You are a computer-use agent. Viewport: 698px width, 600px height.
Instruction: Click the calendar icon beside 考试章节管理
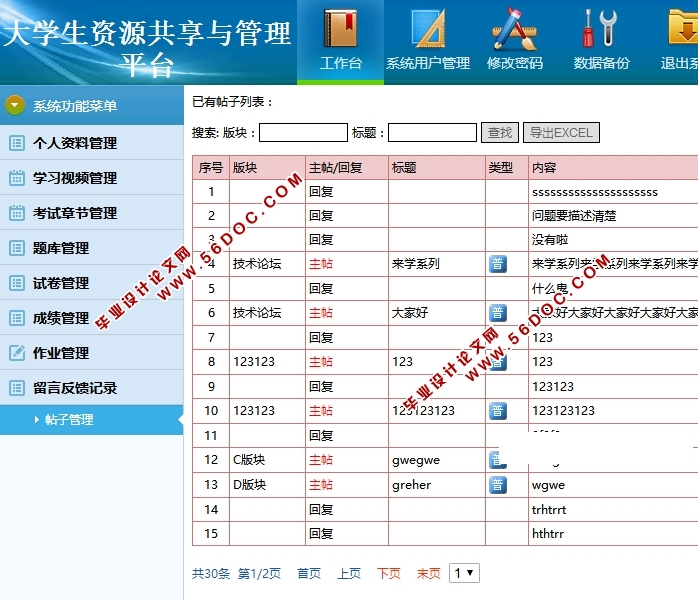tap(17, 213)
